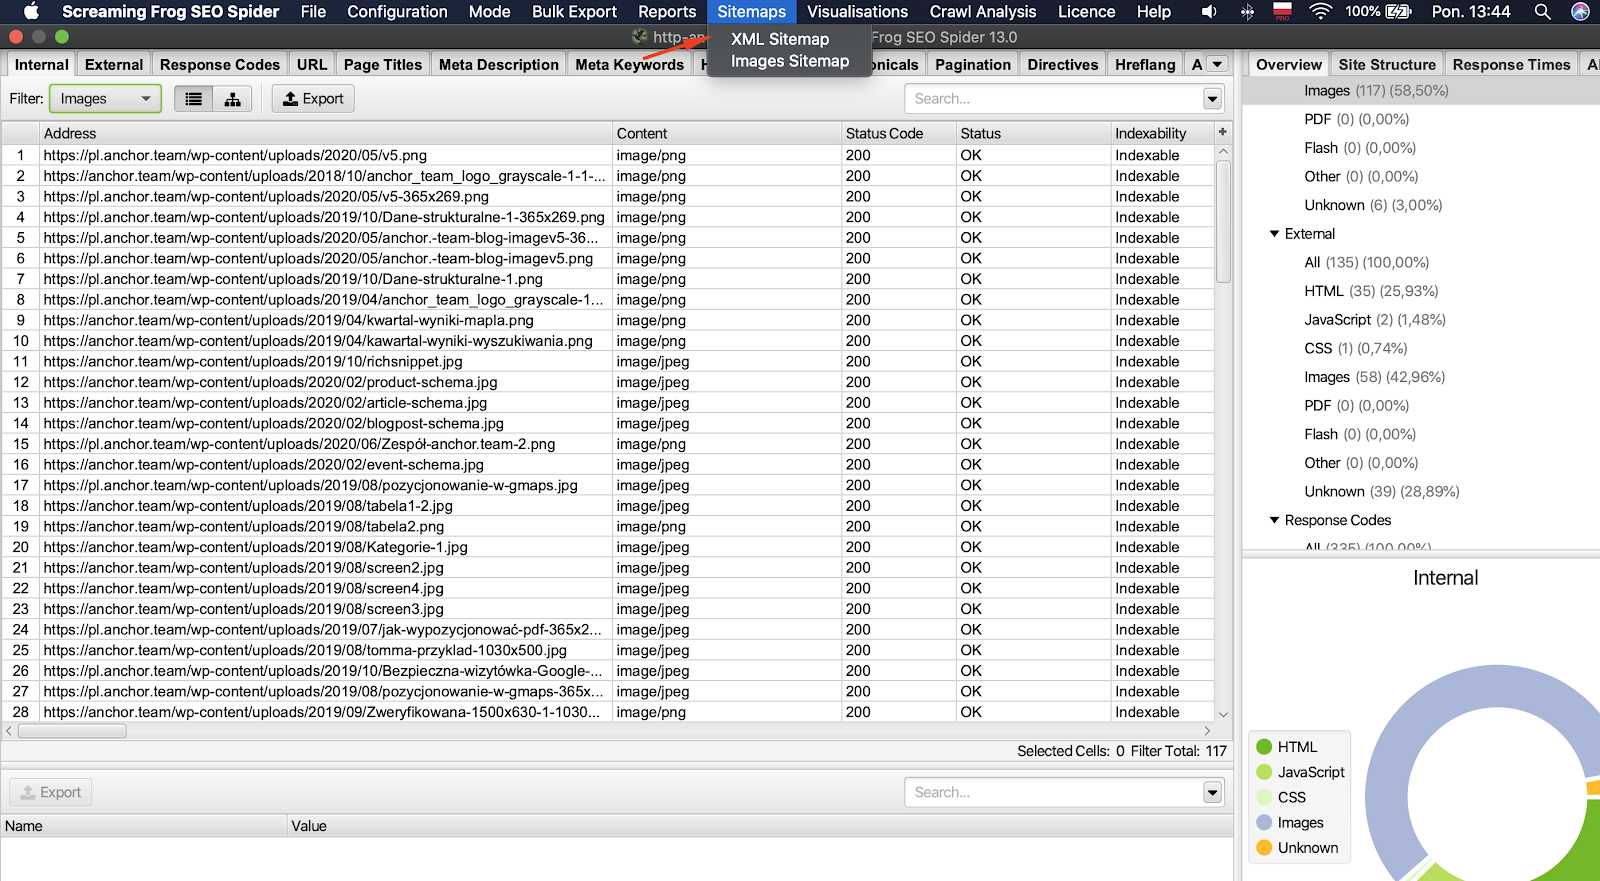This screenshot has width=1600, height=881.
Task: Click the bottom panel Export button
Action: coord(51,793)
